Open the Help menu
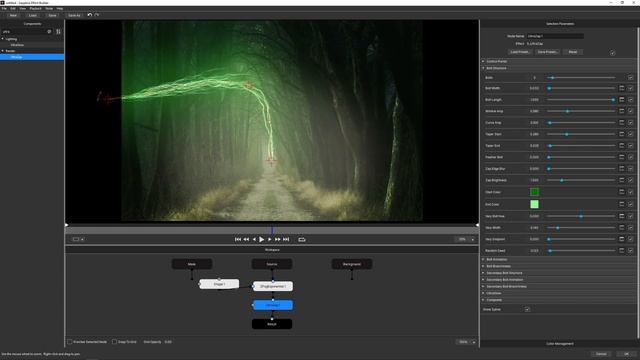The height and width of the screenshot is (360, 640). tap(60, 8)
